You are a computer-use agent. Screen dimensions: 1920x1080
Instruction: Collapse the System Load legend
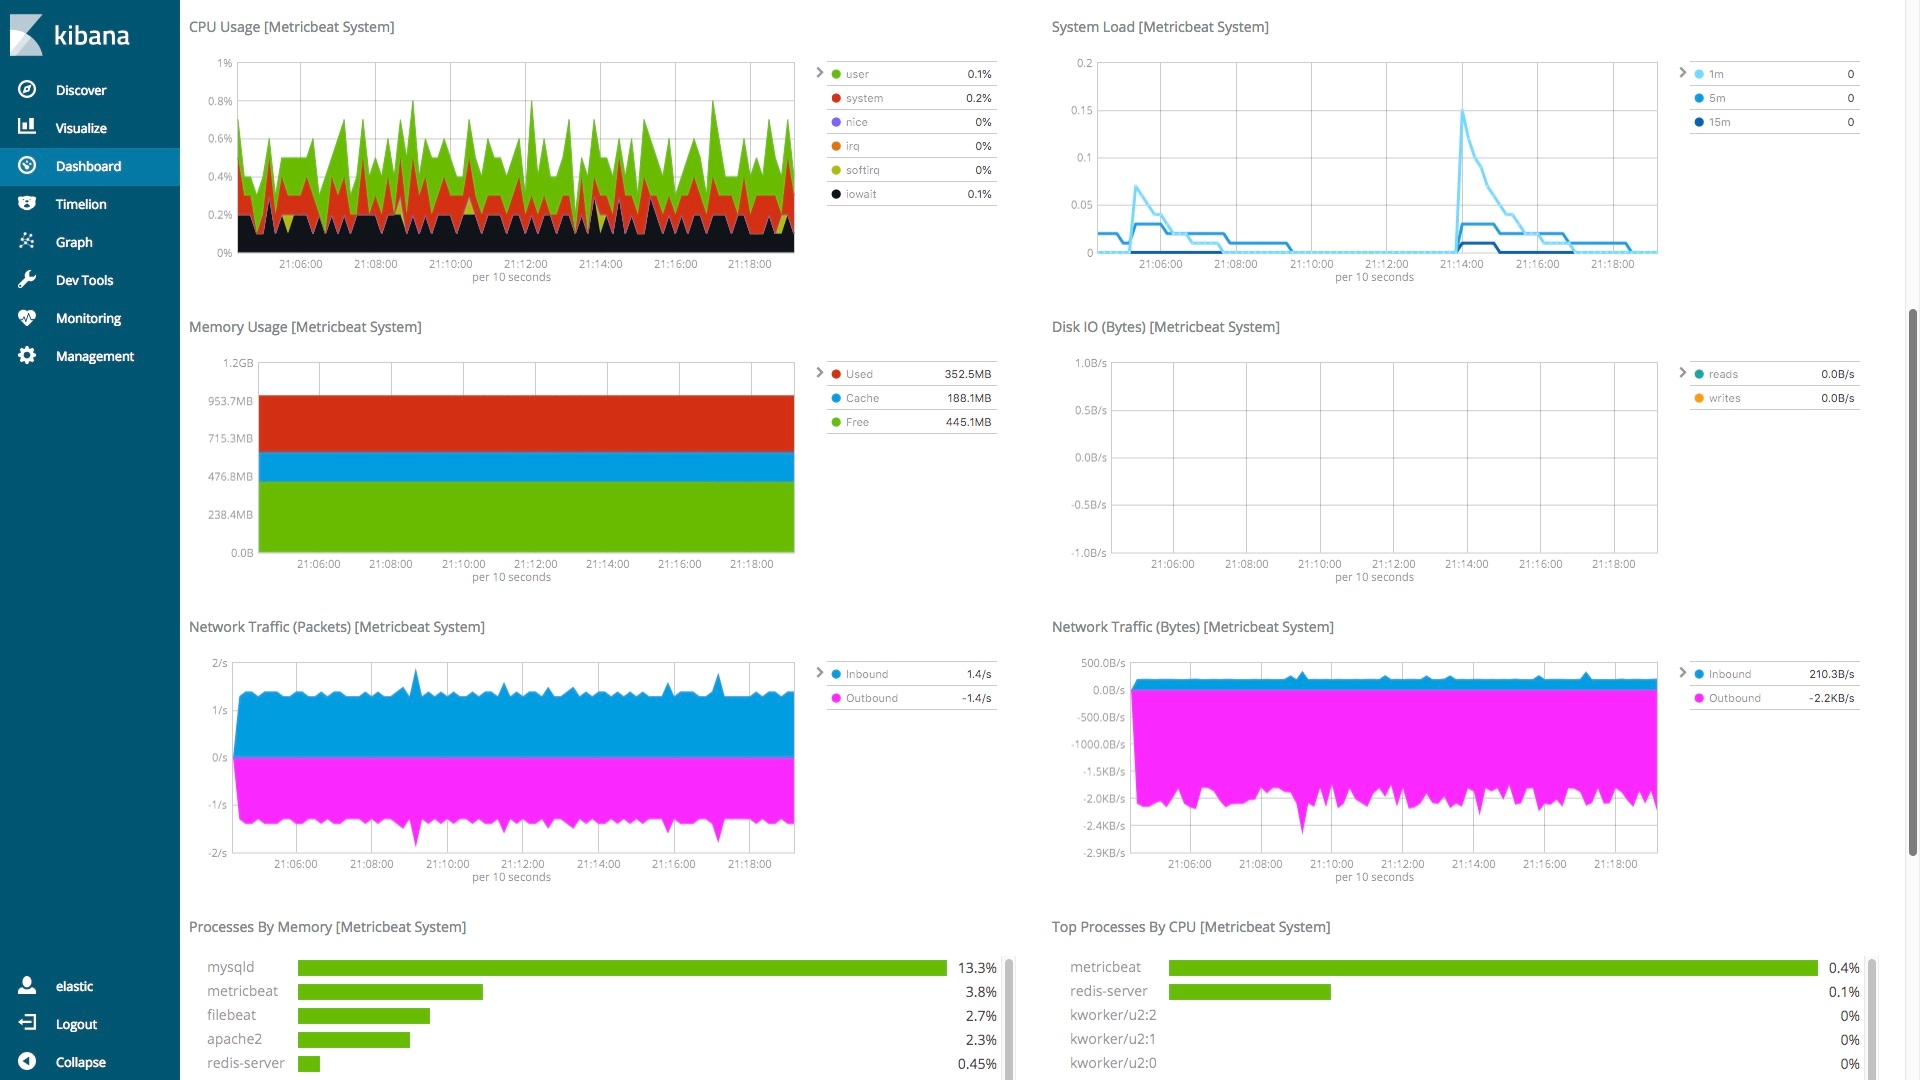coord(1682,72)
